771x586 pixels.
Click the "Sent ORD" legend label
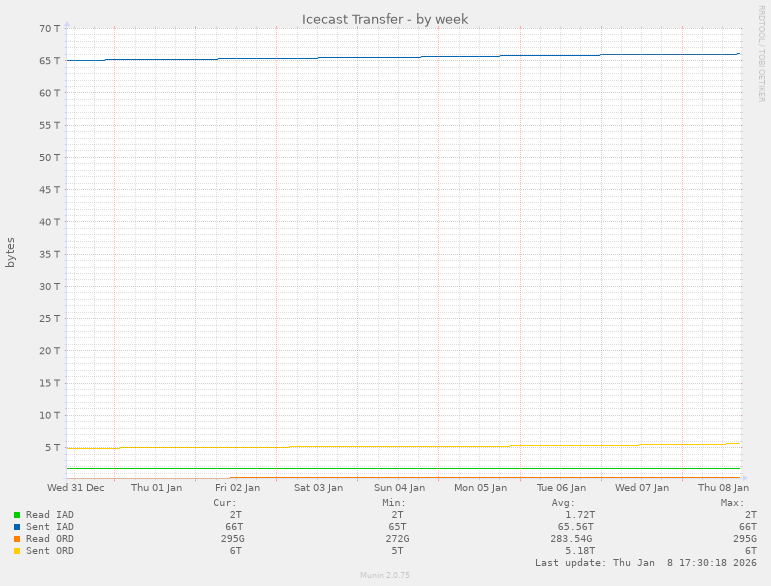click(49, 551)
